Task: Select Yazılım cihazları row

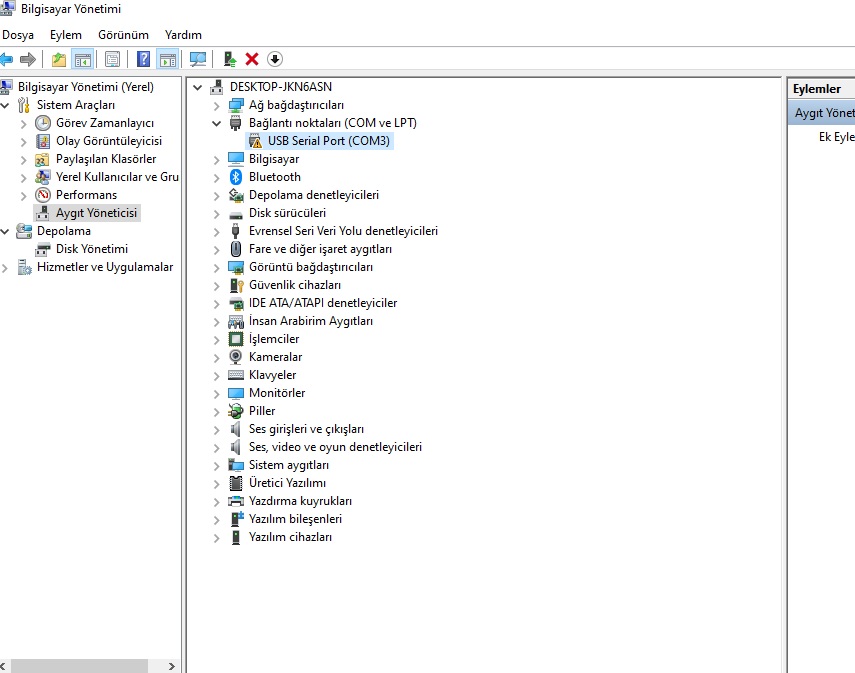Action: [x=290, y=537]
